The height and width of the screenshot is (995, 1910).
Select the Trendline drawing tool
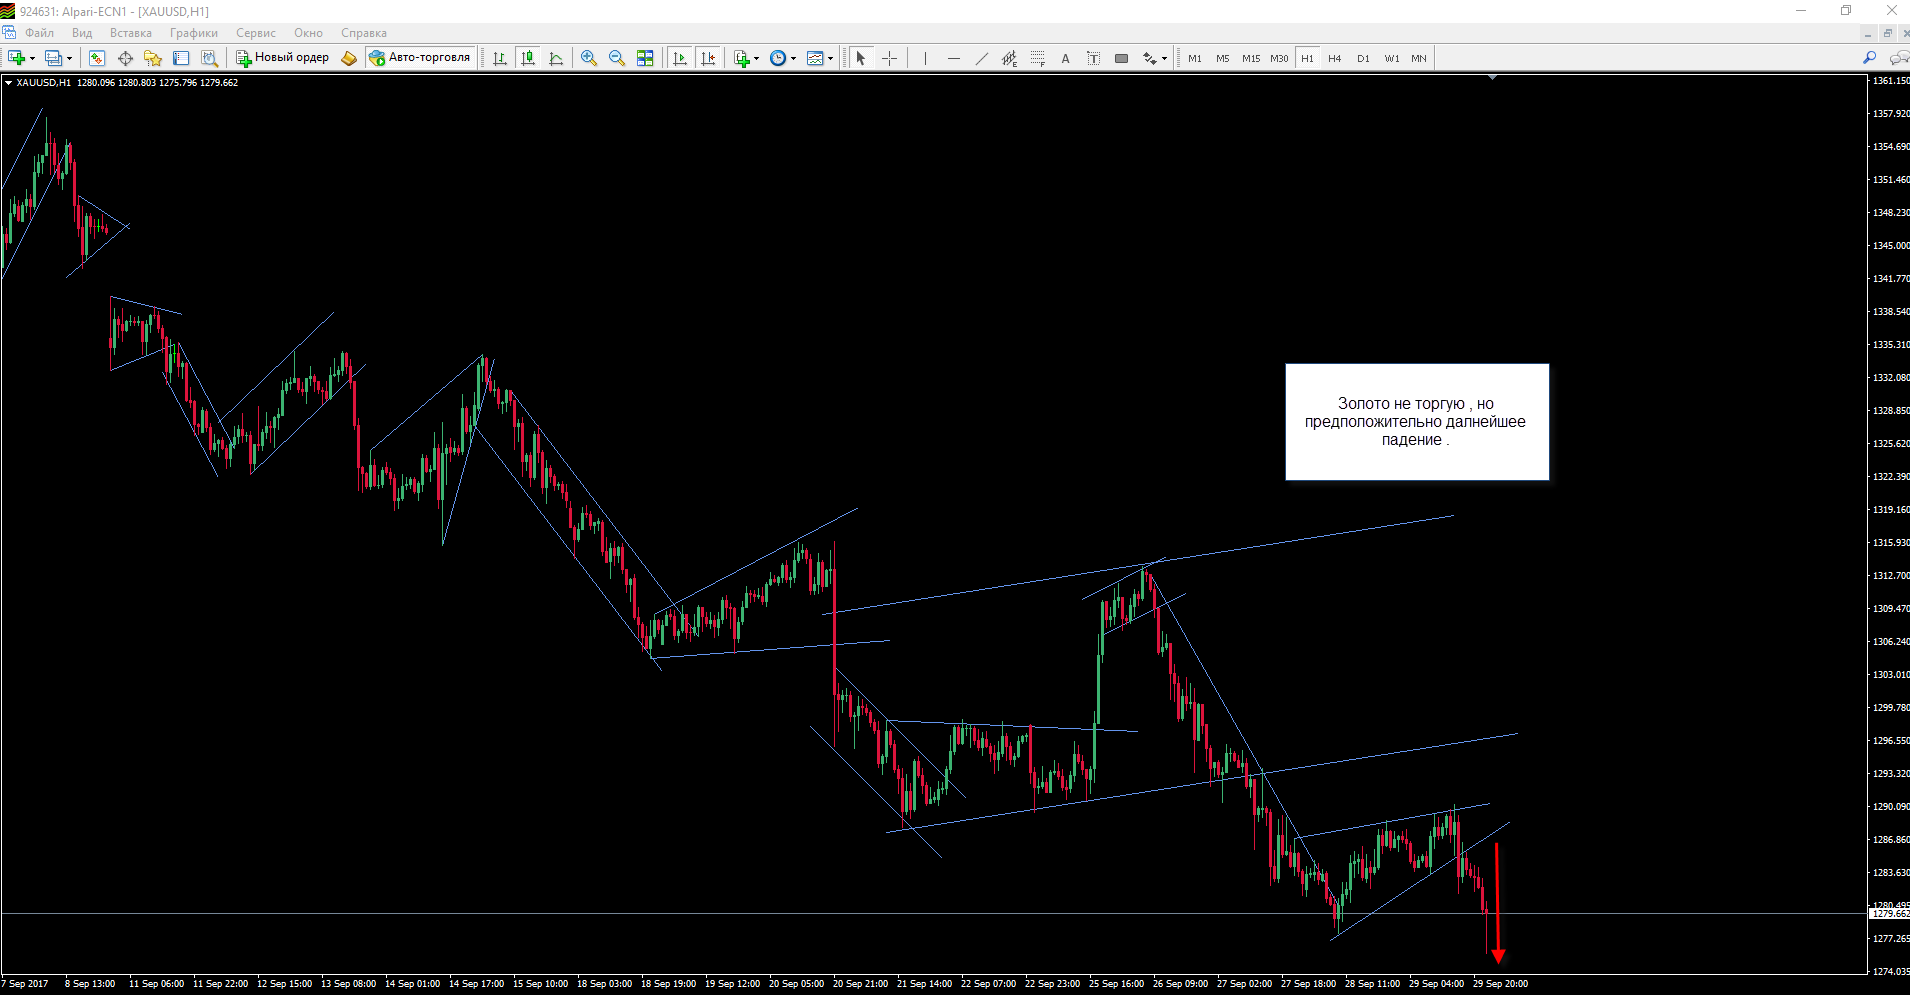click(981, 58)
